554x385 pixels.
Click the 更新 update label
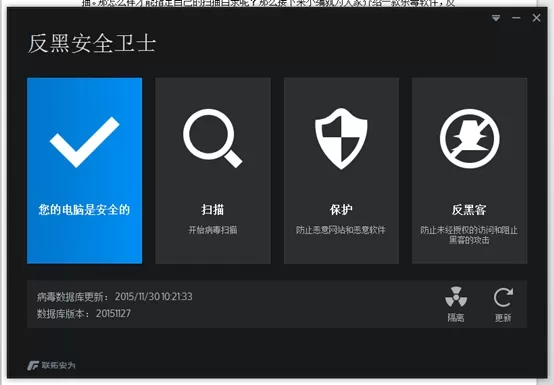[503, 318]
